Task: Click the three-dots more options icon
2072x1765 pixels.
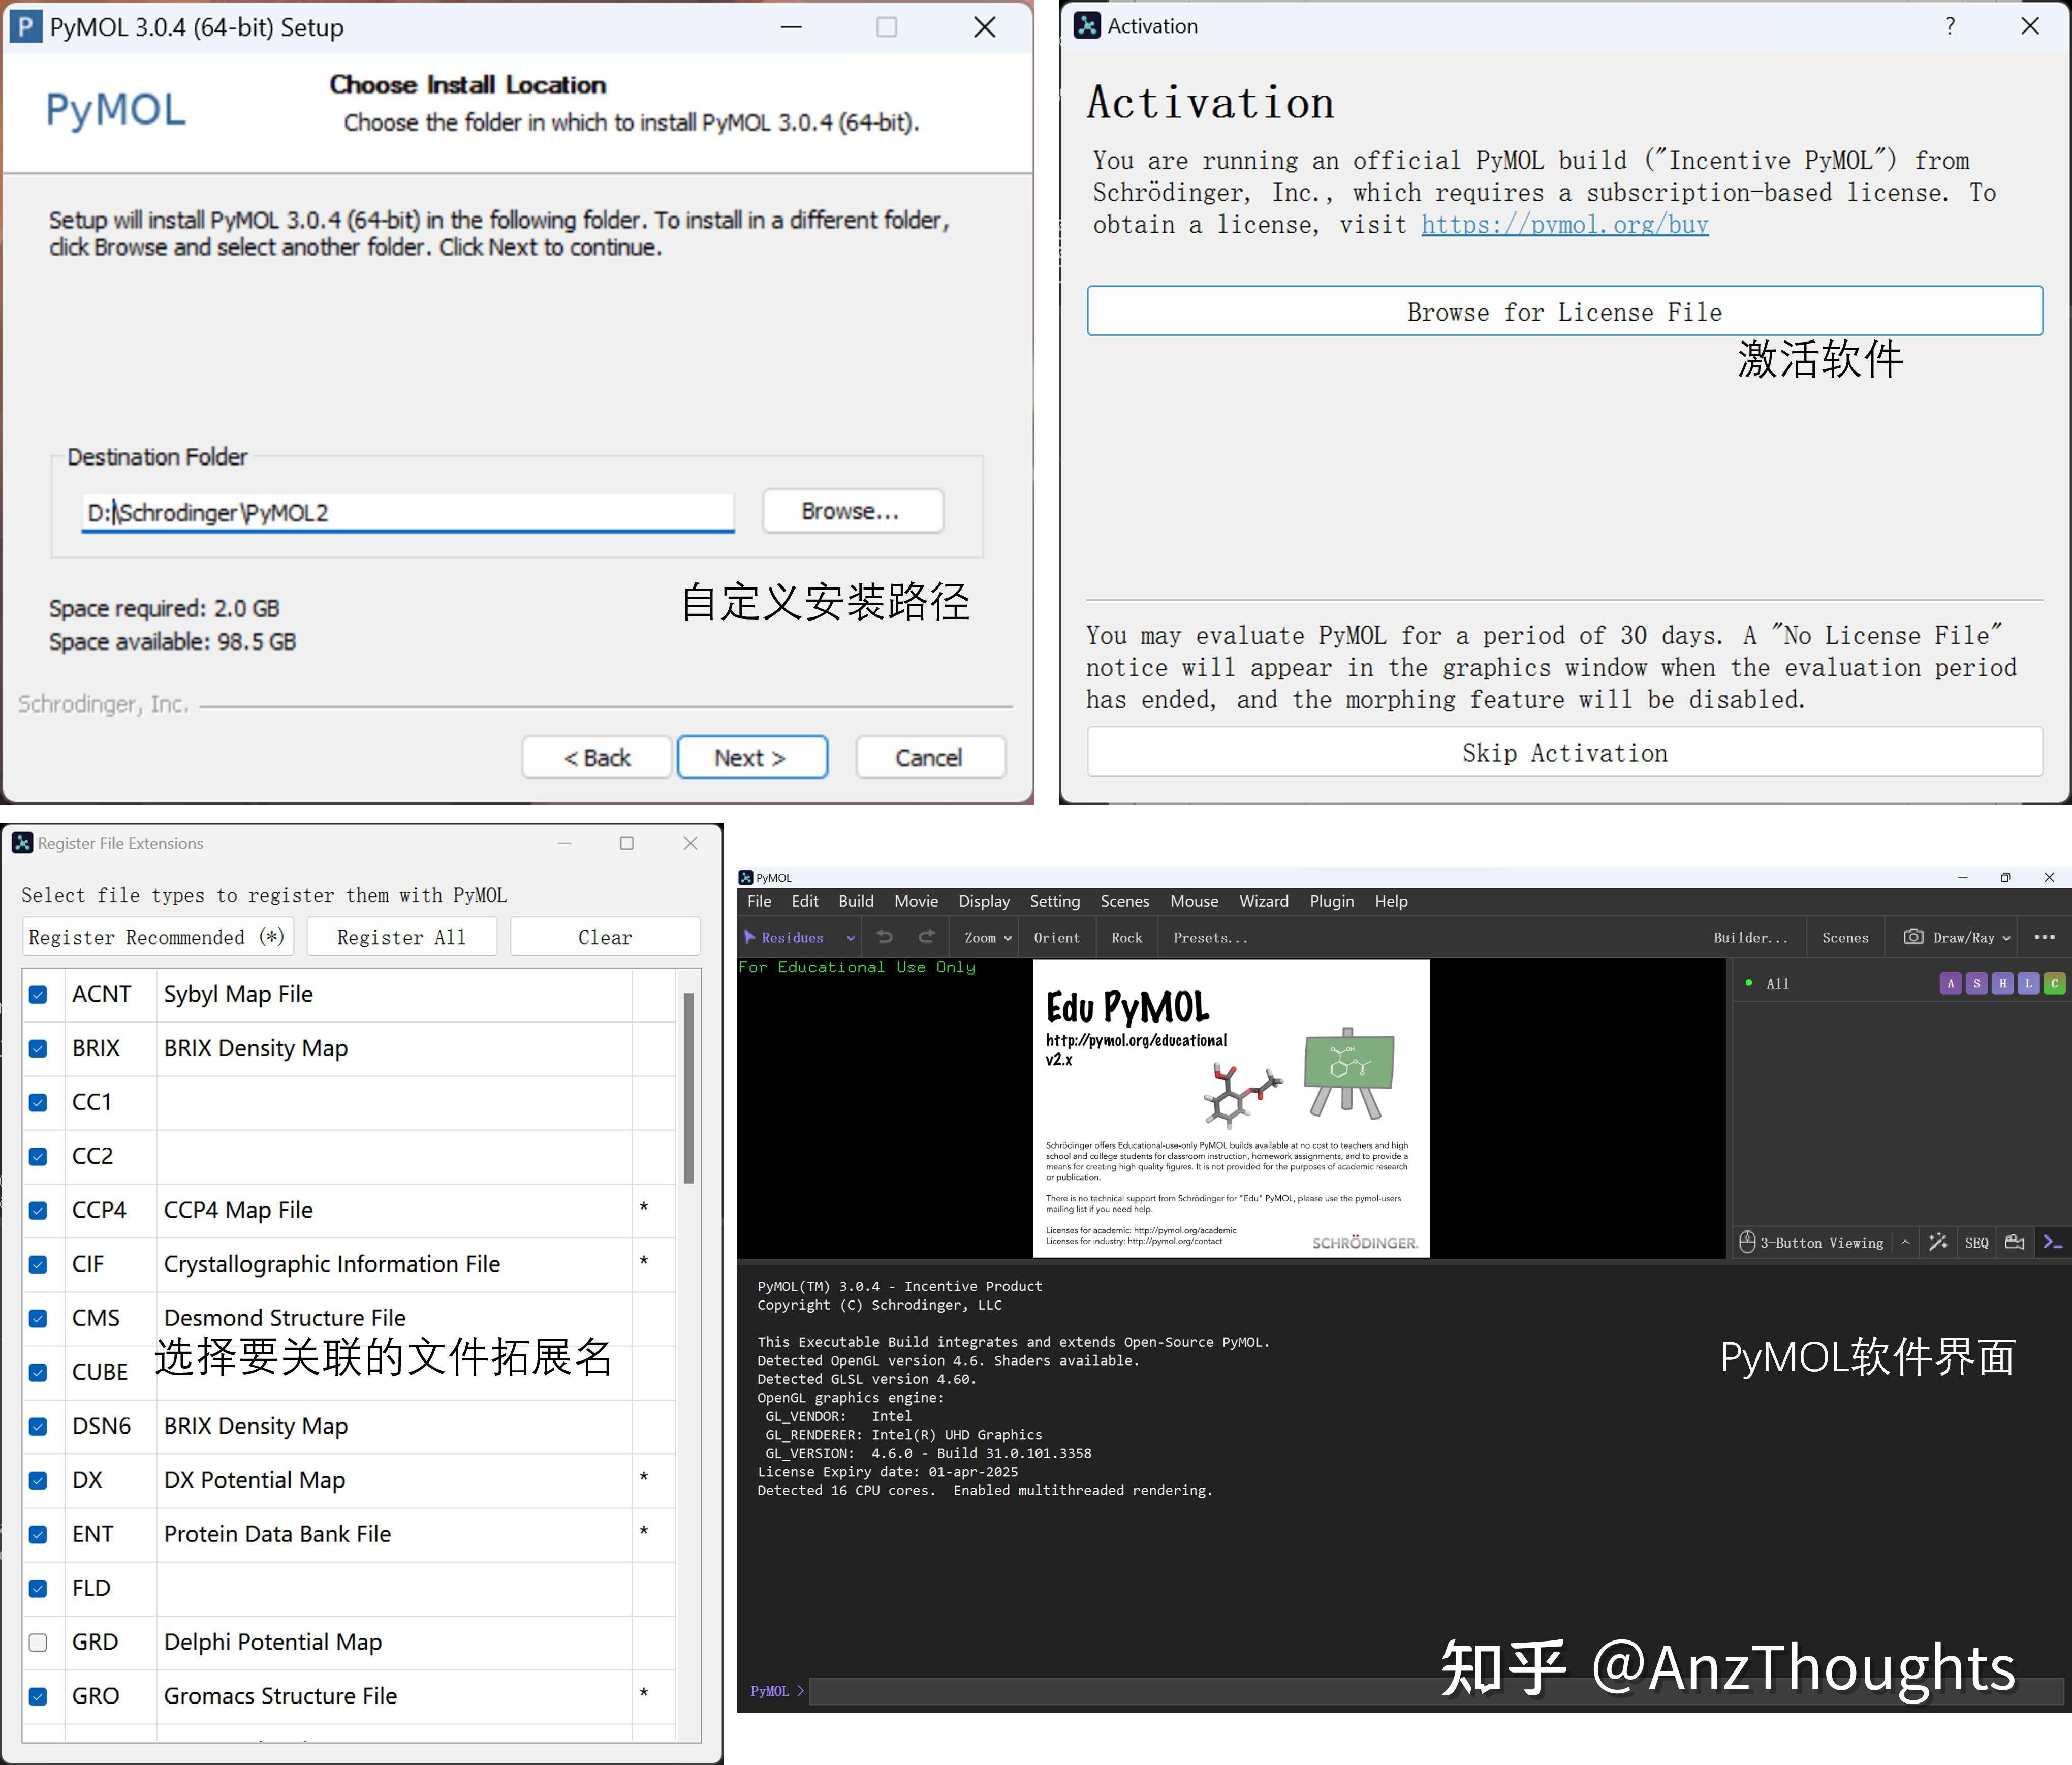Action: [x=2044, y=937]
